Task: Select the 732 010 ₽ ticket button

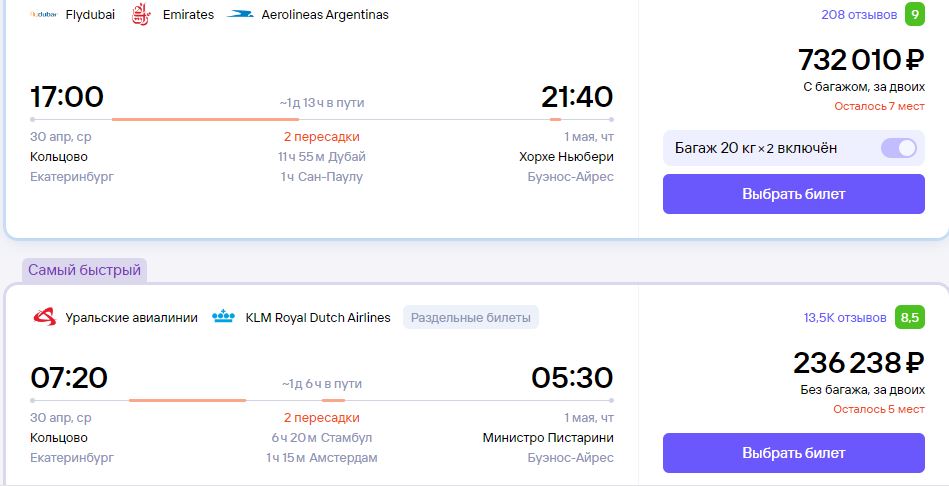Action: click(x=793, y=194)
